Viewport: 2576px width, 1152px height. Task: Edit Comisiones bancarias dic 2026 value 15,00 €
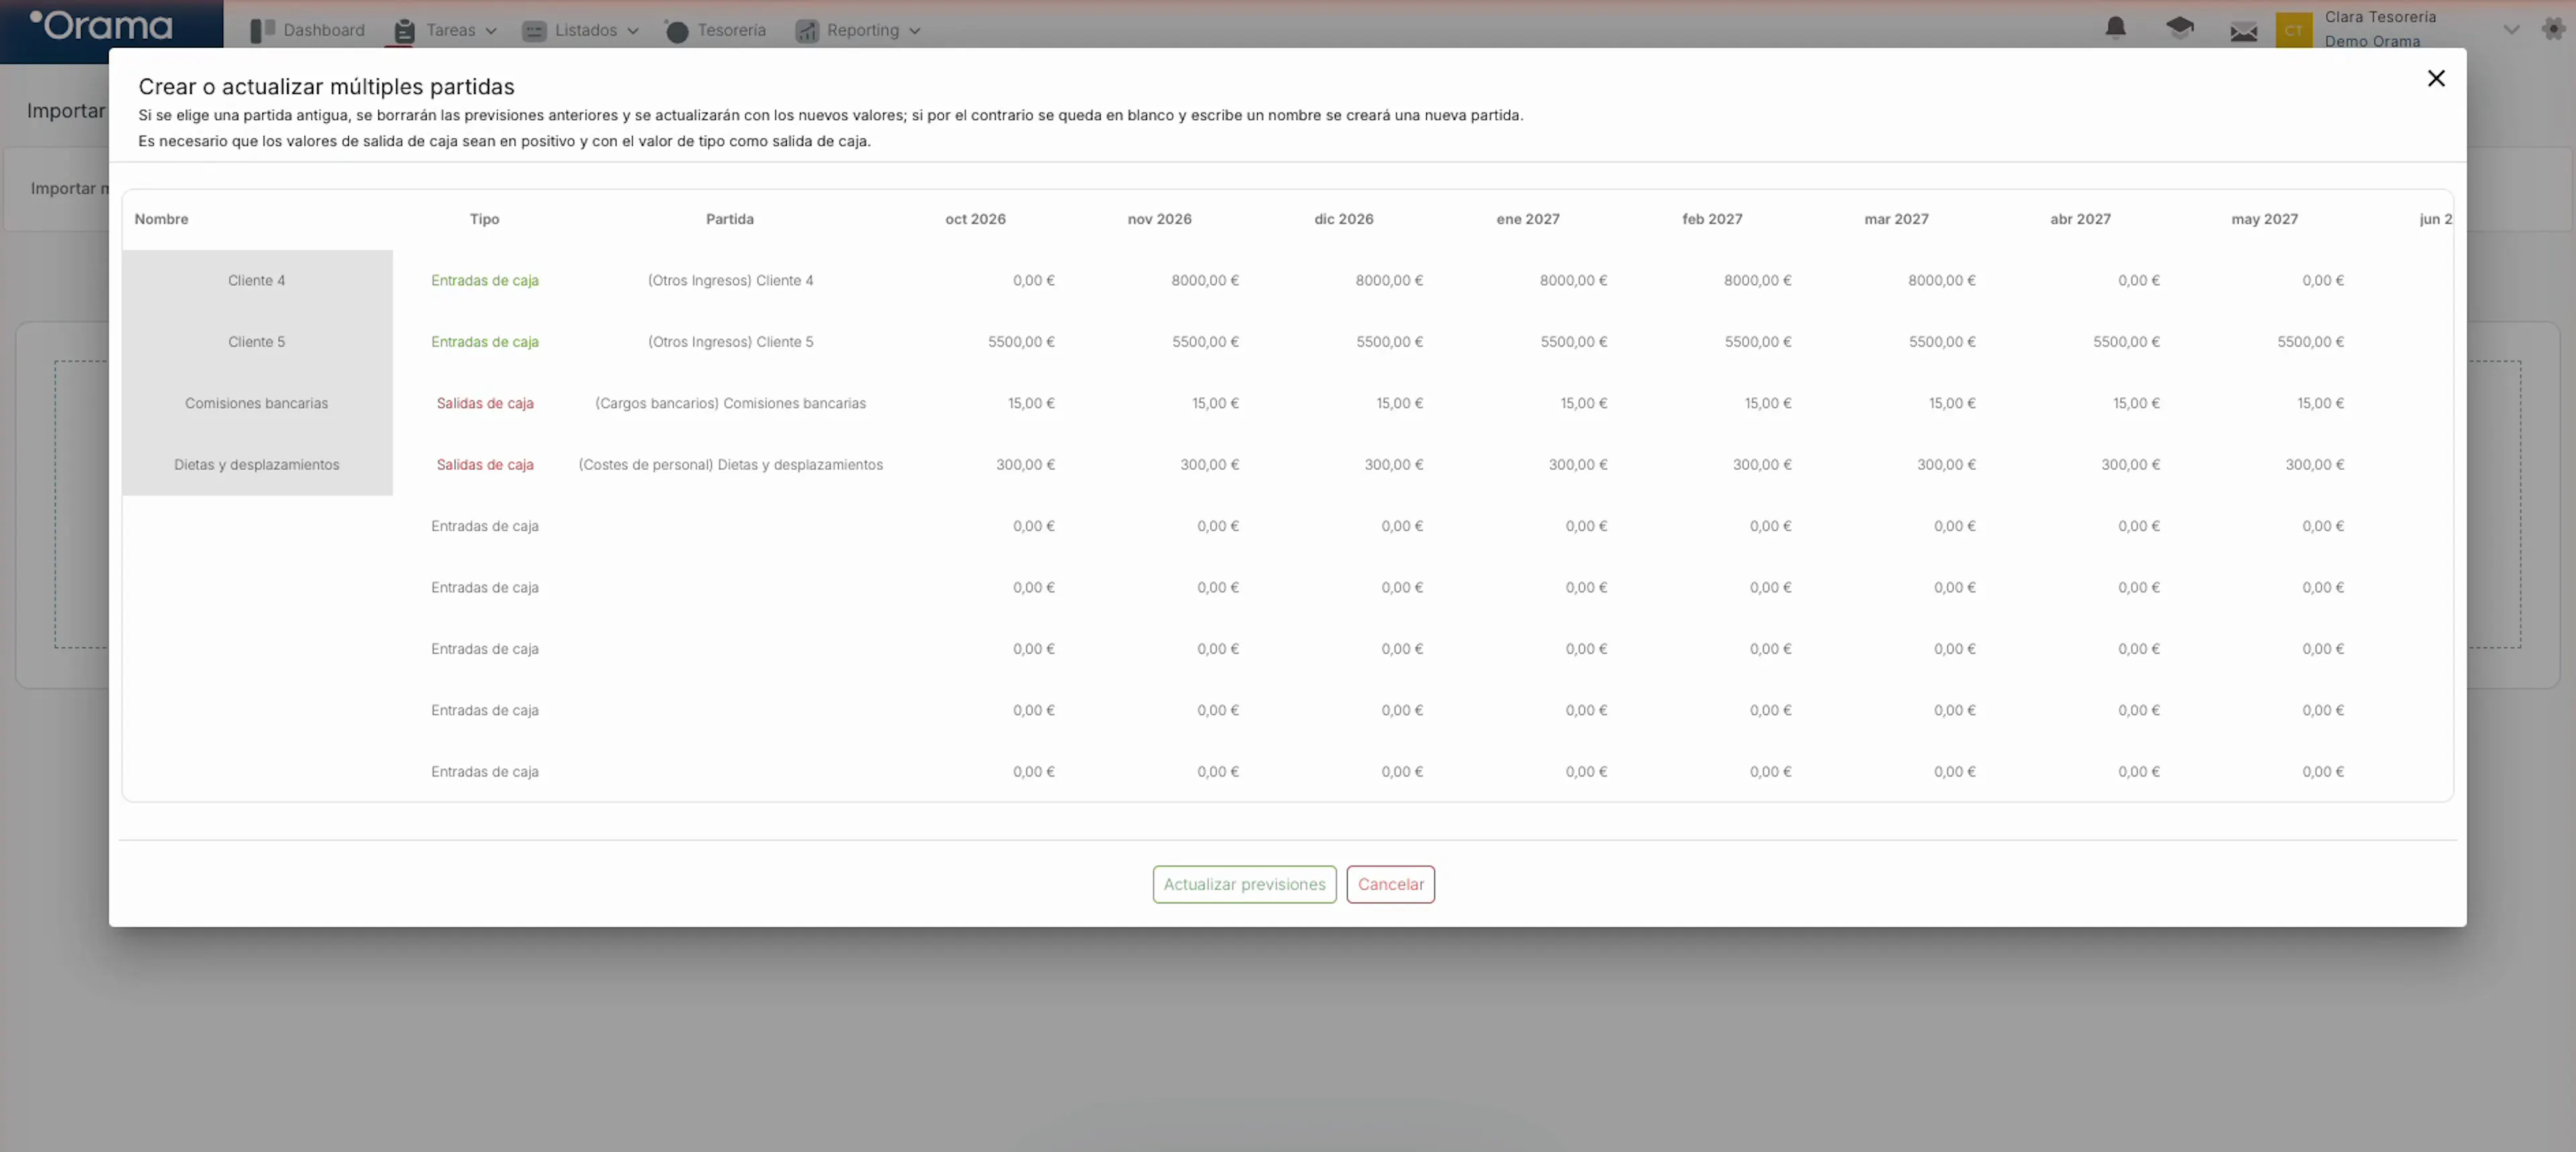1399,403
